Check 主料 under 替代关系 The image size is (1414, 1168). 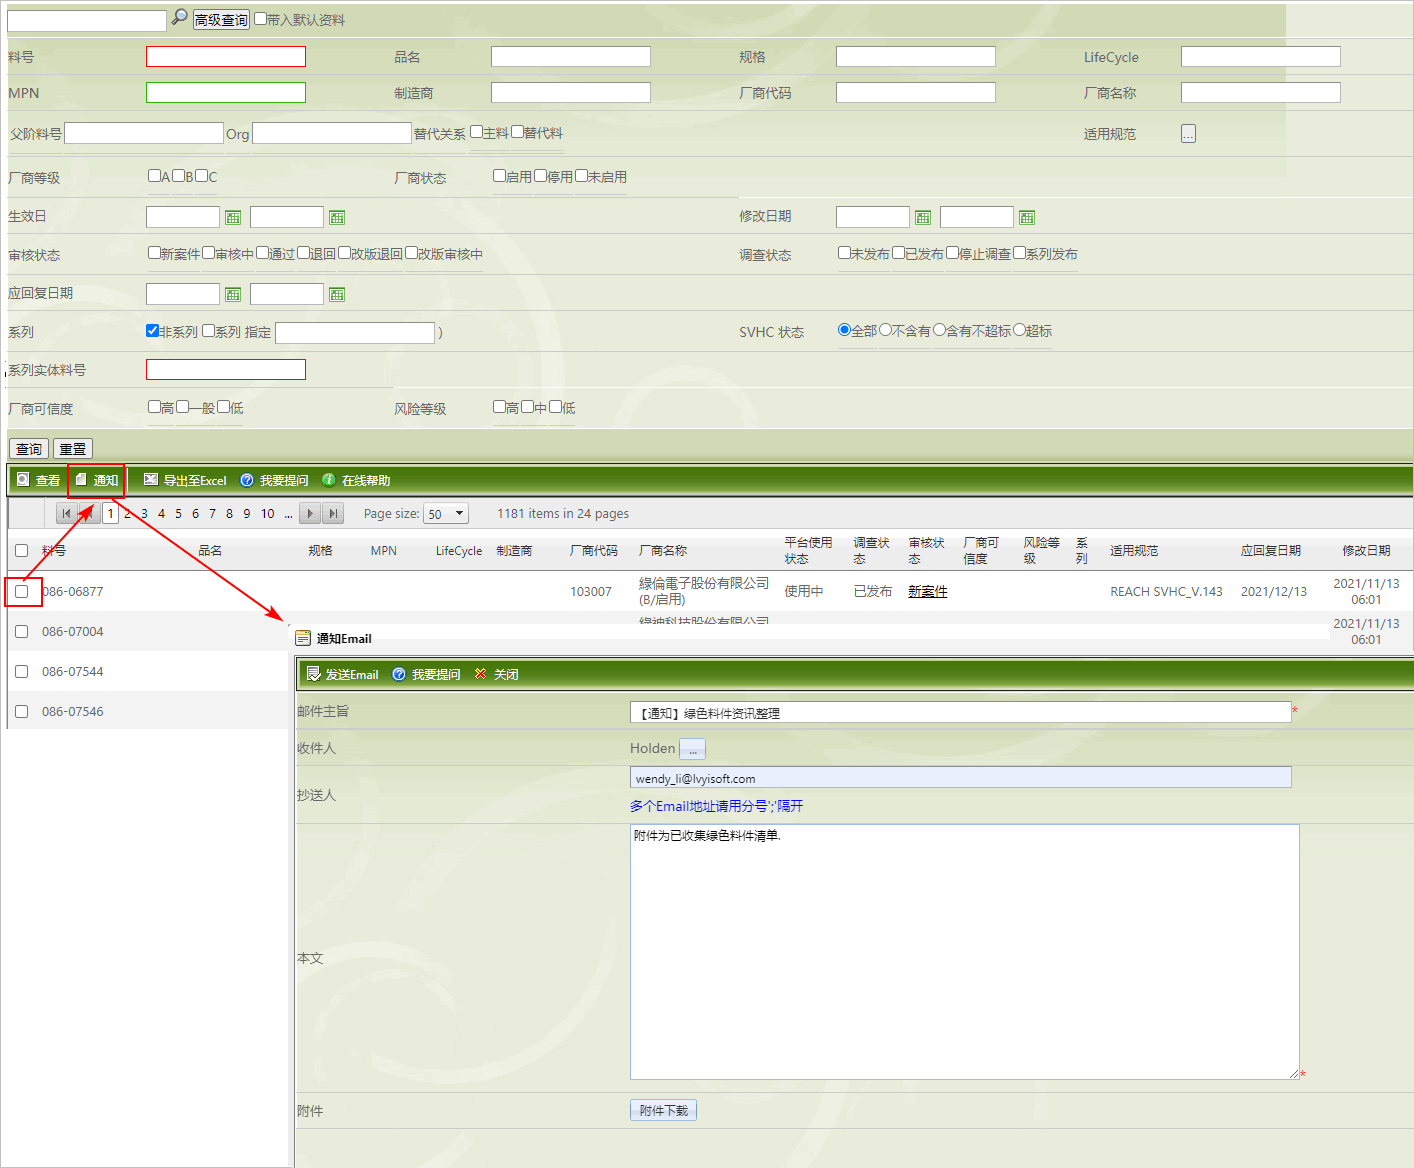click(x=477, y=131)
